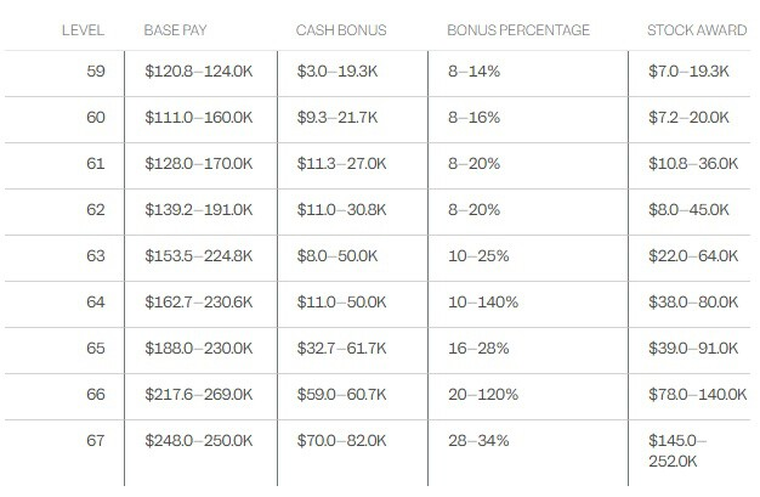Click the level 67 row label

click(96, 440)
